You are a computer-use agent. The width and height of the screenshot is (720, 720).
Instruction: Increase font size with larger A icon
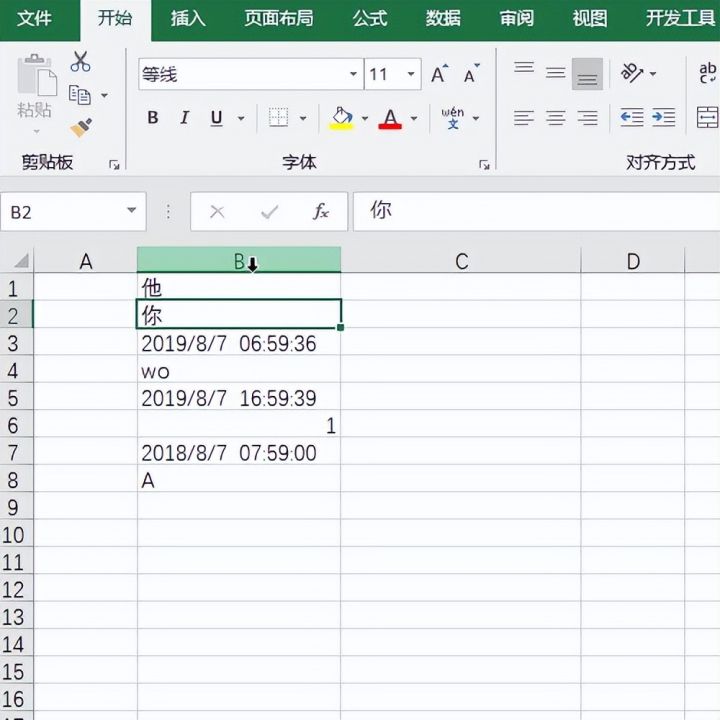pos(439,73)
